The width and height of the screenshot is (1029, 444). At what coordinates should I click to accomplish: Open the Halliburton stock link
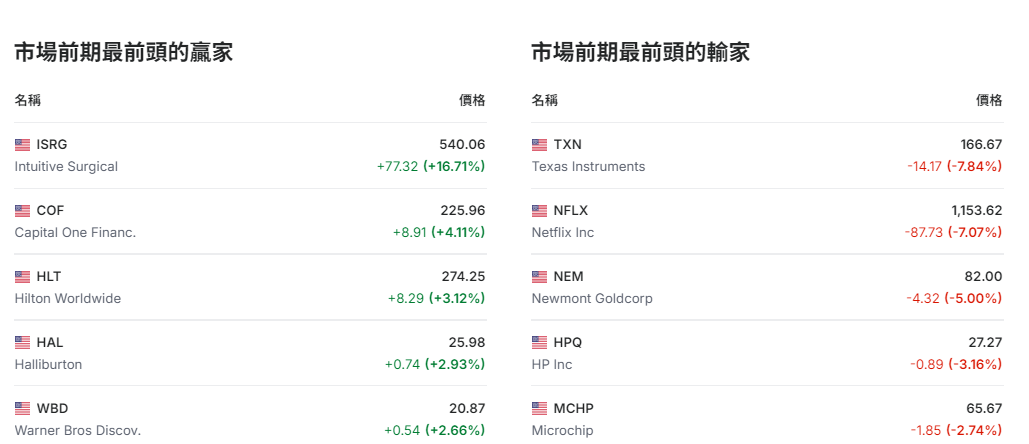pyautogui.click(x=48, y=365)
